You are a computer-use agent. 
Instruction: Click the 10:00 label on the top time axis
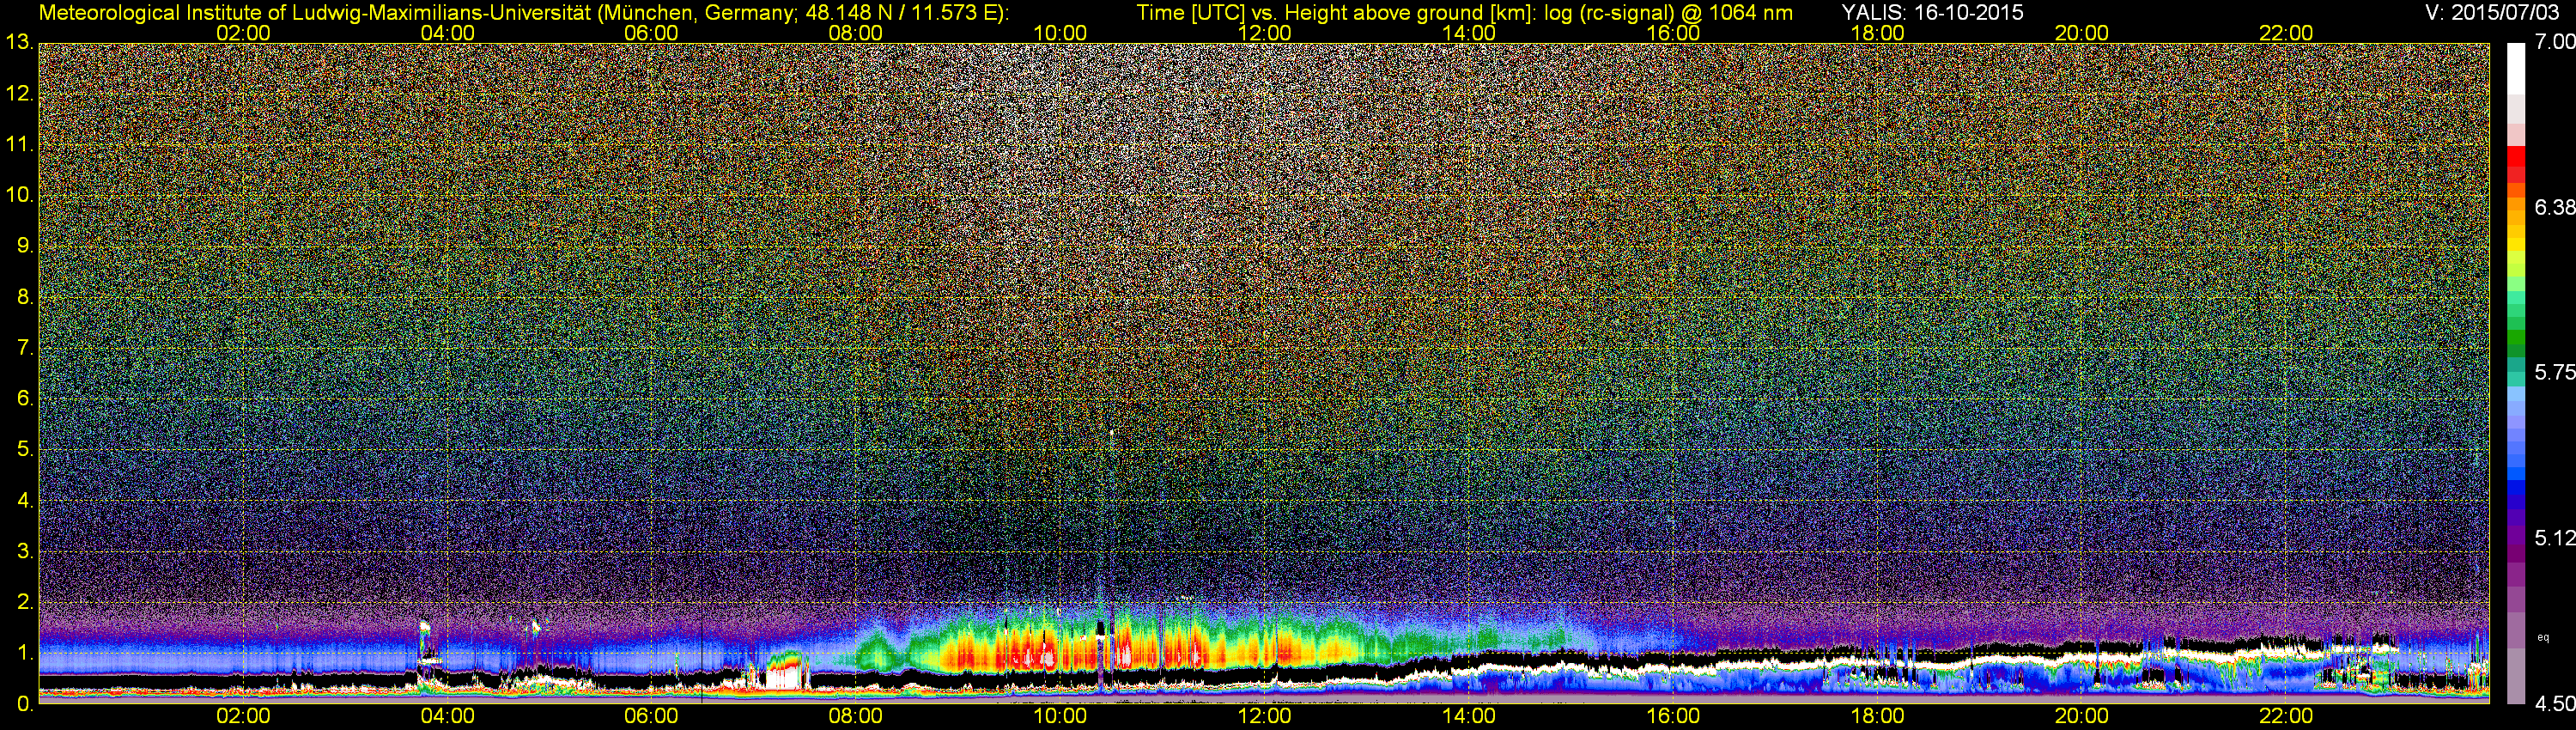point(1060,33)
